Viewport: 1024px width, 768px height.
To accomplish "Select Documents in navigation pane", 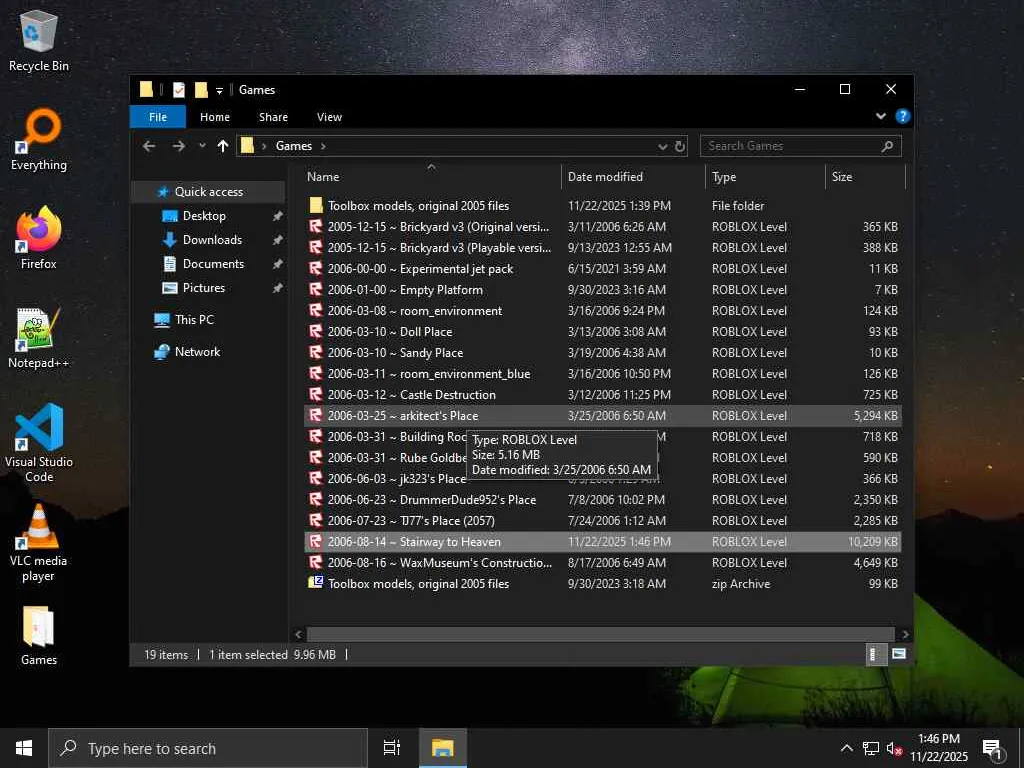I will pyautogui.click(x=213, y=264).
